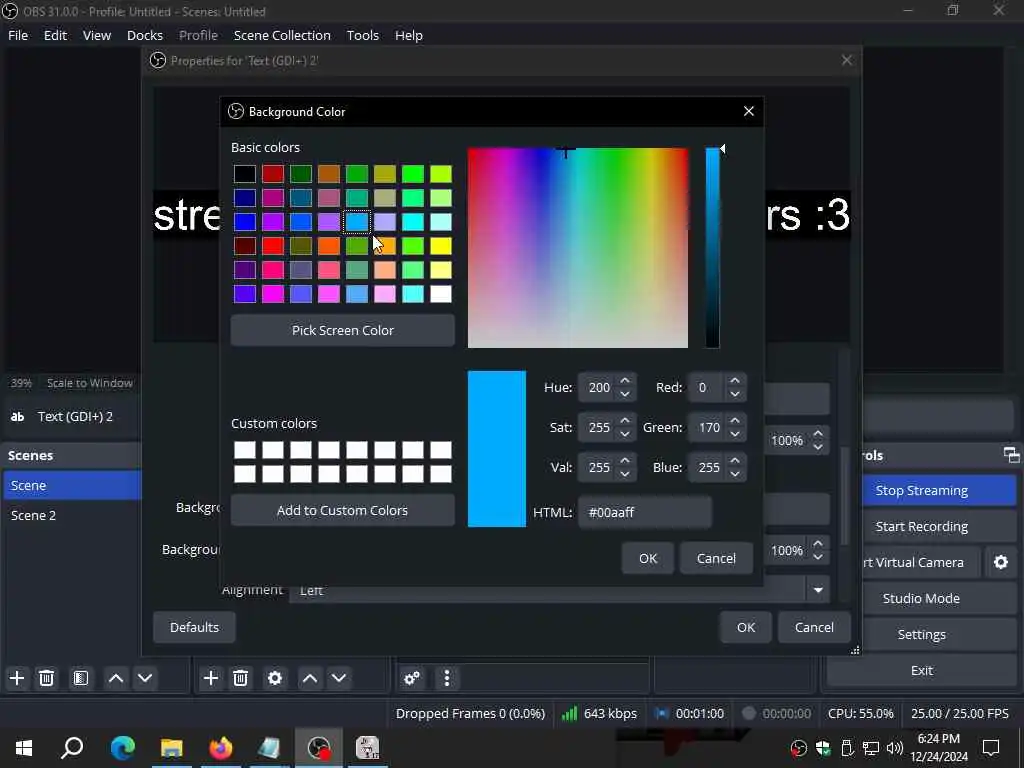Select the white basic color swatch
This screenshot has height=768, width=1024.
(x=441, y=294)
